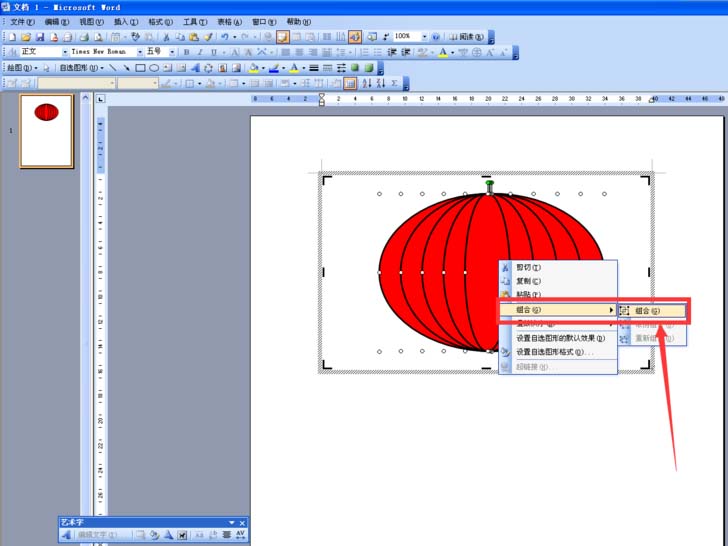Open the 文件 File menu
This screenshot has height=546, width=728.
[22, 22]
